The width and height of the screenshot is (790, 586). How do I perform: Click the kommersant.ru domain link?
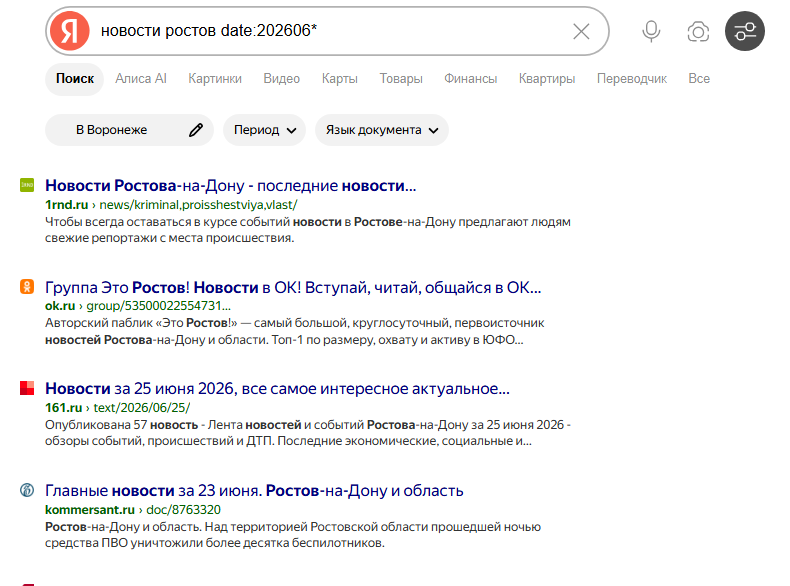click(90, 509)
